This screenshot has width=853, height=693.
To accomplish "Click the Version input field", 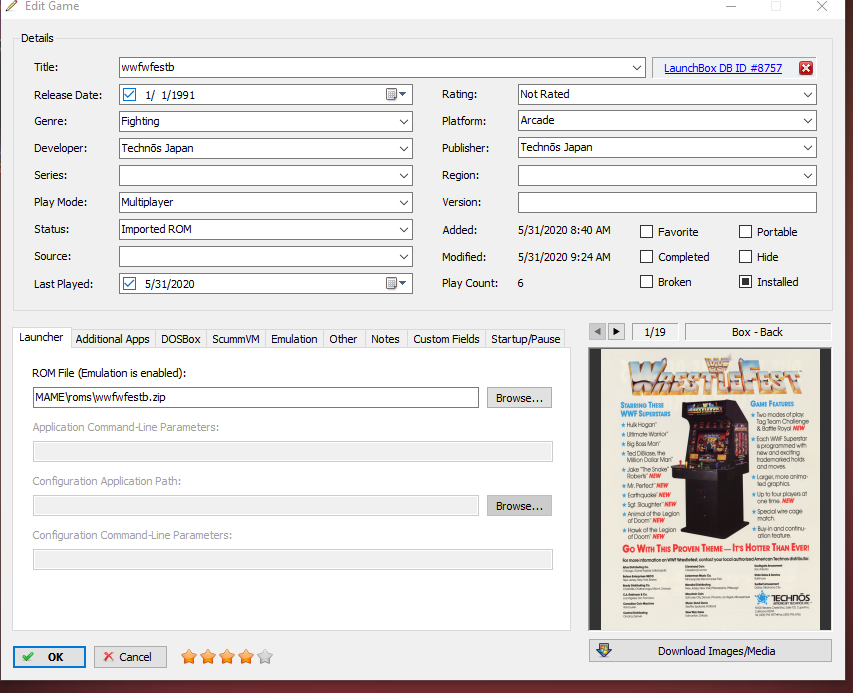I will (x=667, y=202).
